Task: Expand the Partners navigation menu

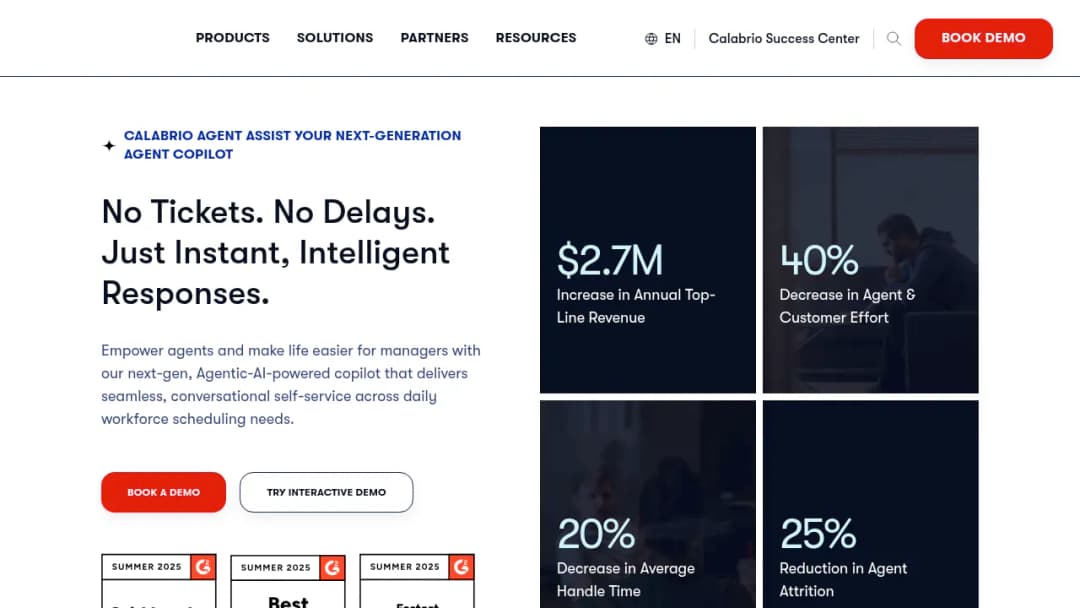Action: point(435,38)
